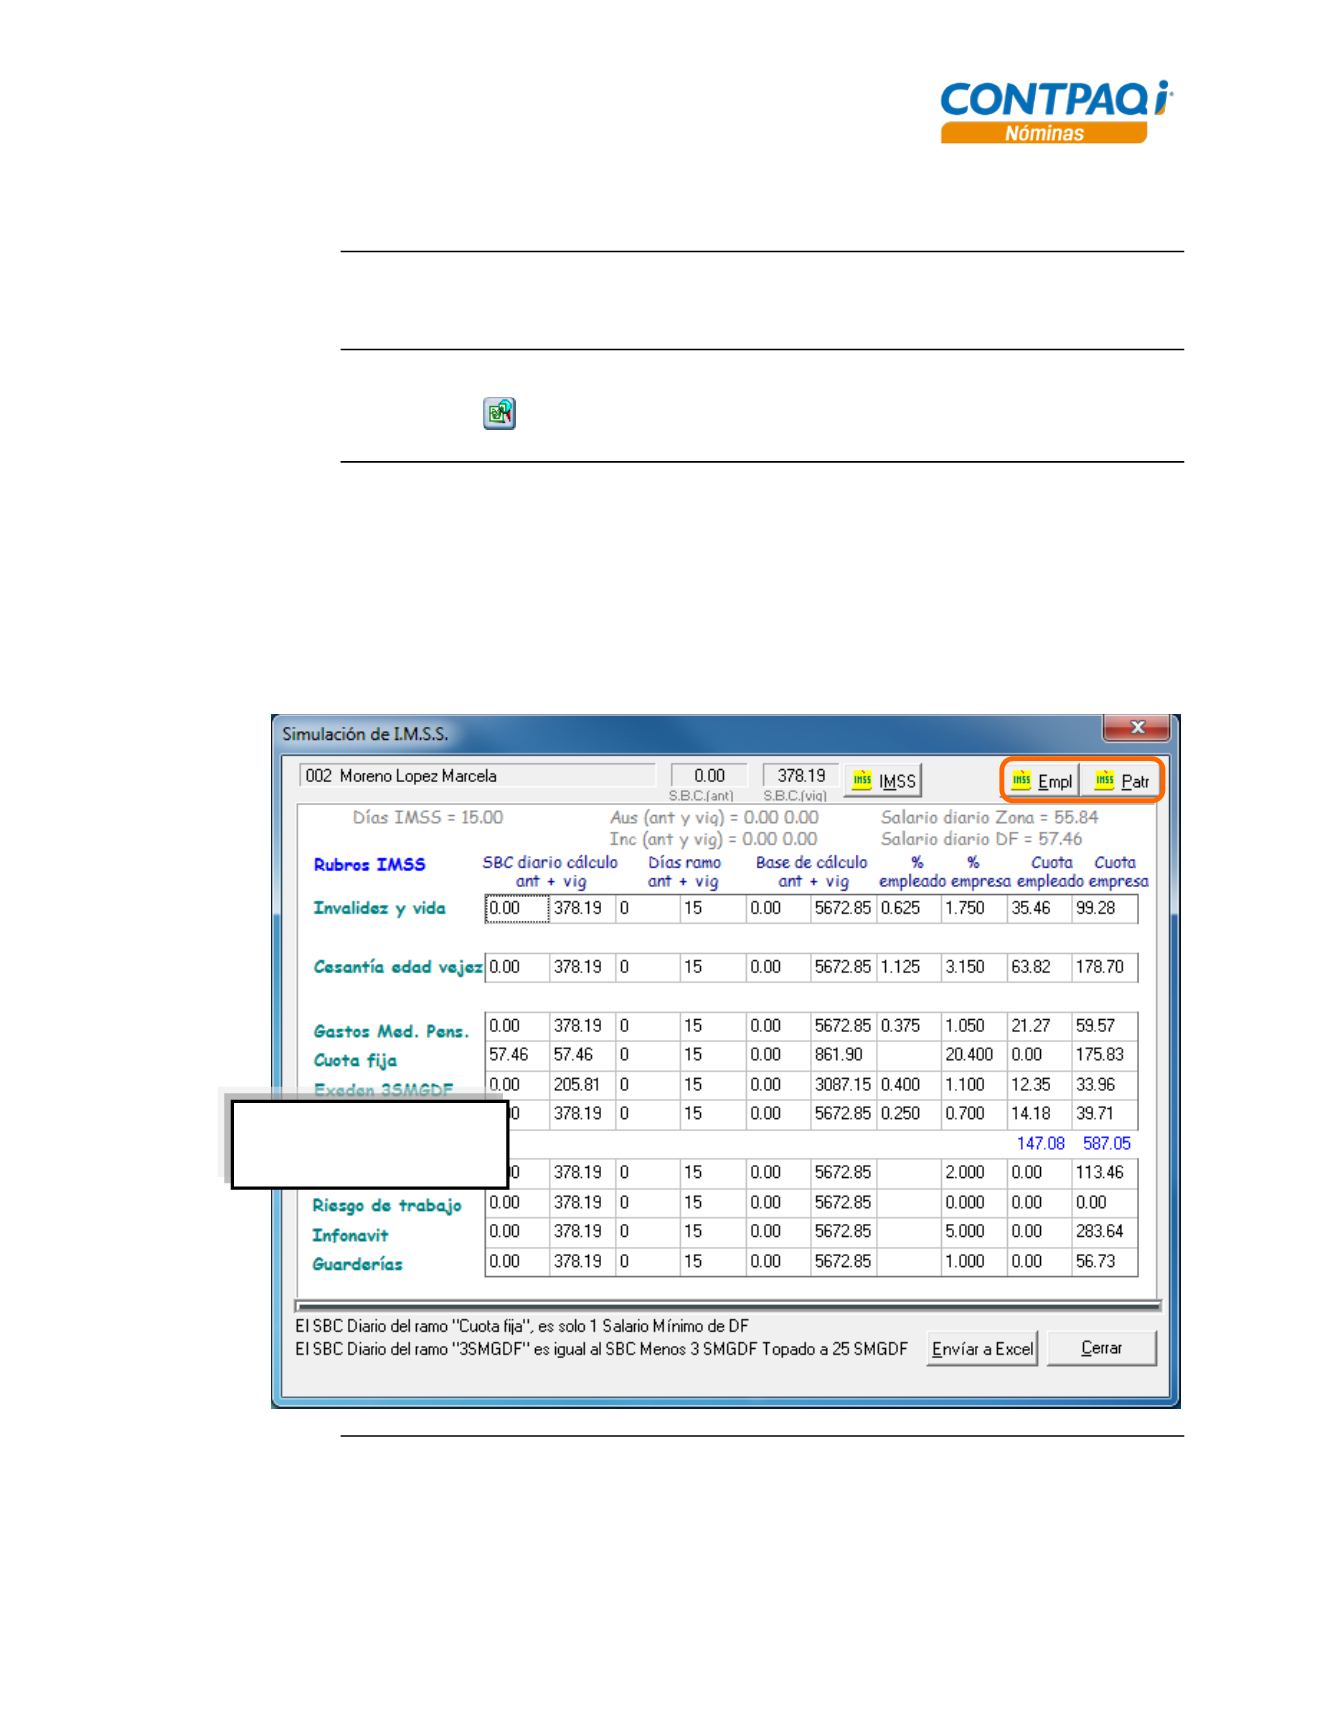Select Invalidez y vida cuota empleado cell 35.46
1338x1731 pixels.
pyautogui.click(x=1038, y=908)
